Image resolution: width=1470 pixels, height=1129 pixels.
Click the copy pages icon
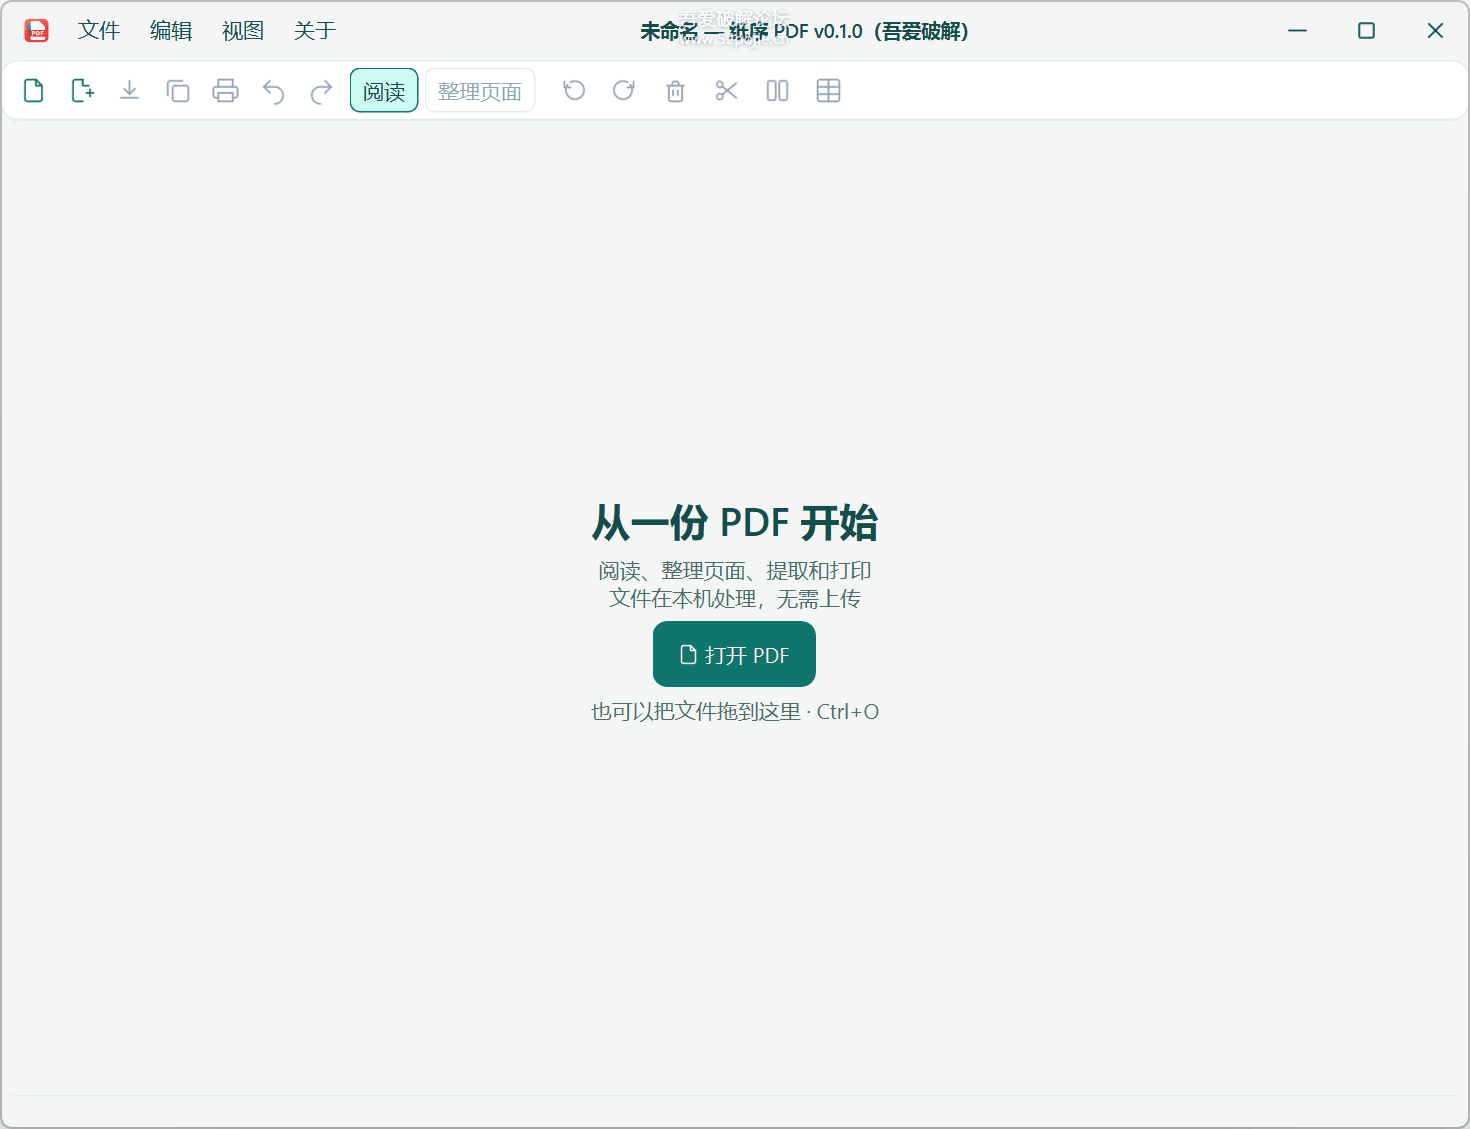(177, 91)
